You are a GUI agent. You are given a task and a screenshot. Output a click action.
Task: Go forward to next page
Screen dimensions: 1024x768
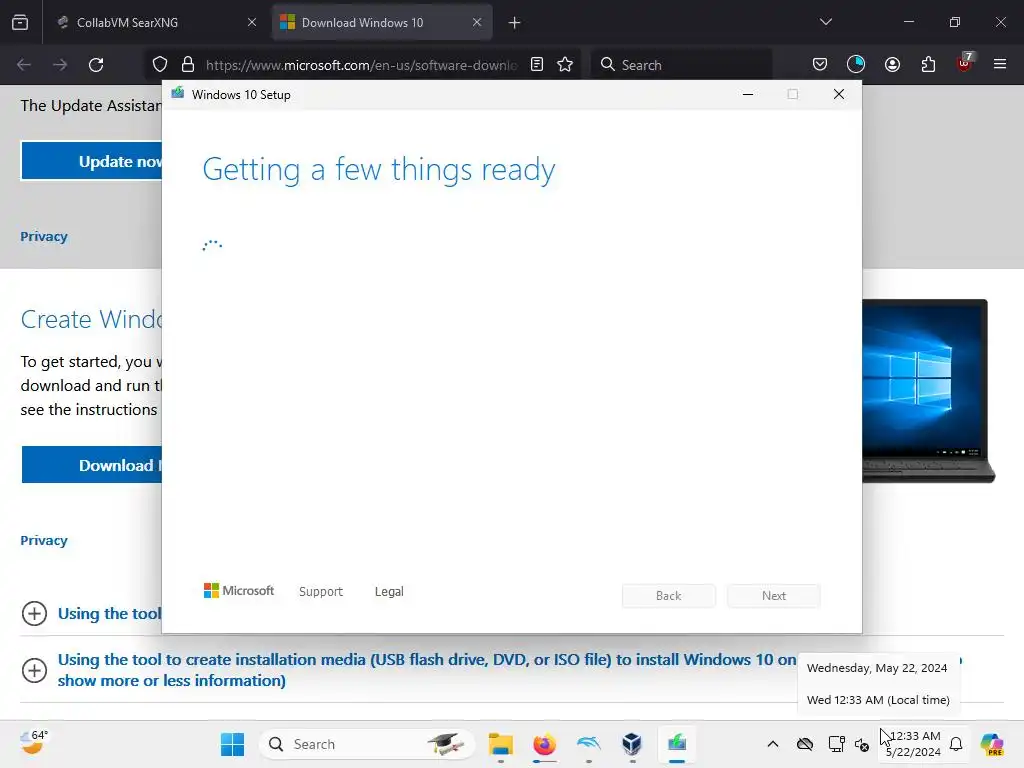[60, 65]
